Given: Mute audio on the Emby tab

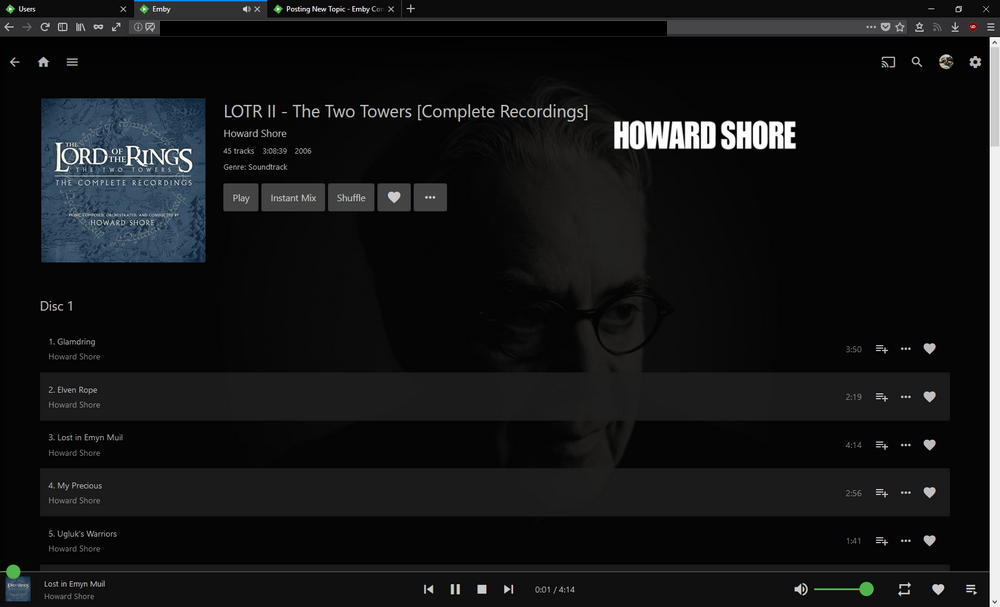Looking at the screenshot, I should point(246,9).
